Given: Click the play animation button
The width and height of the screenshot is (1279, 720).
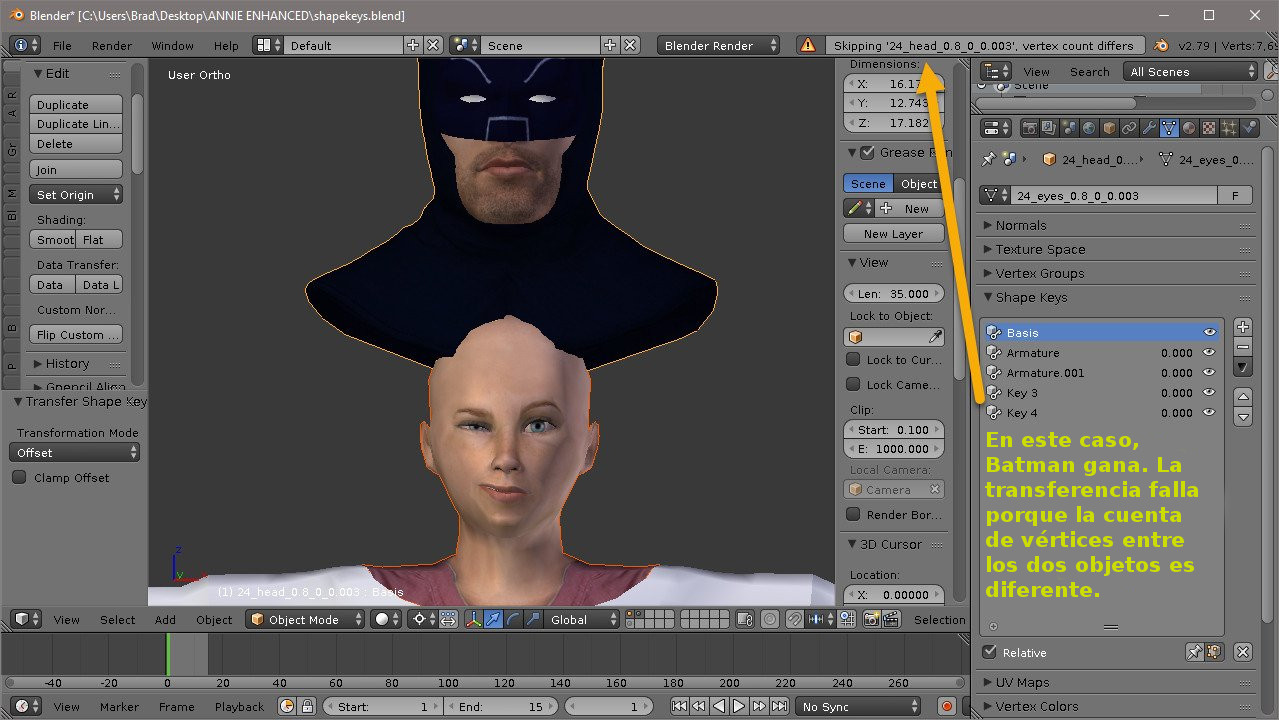Looking at the screenshot, I should coord(738,707).
